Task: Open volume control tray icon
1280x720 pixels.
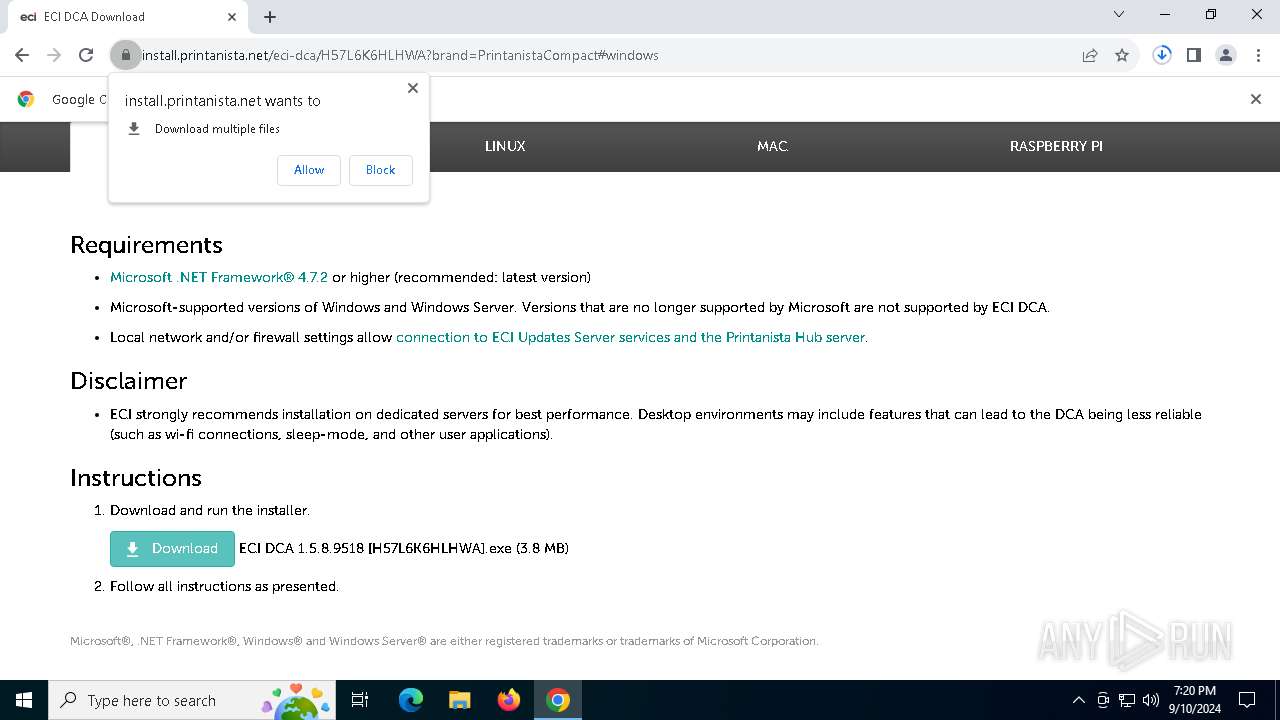Action: [x=1151, y=700]
